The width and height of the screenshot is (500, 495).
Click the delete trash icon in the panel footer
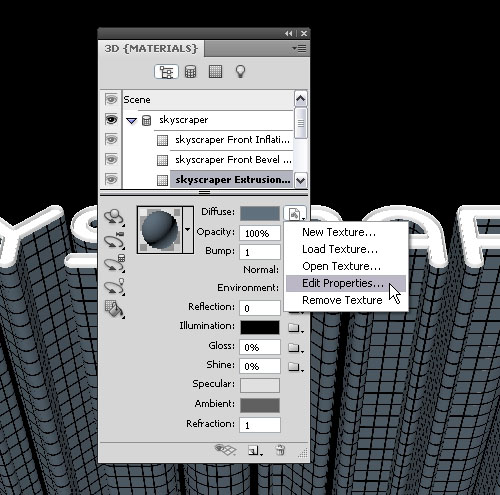point(280,451)
